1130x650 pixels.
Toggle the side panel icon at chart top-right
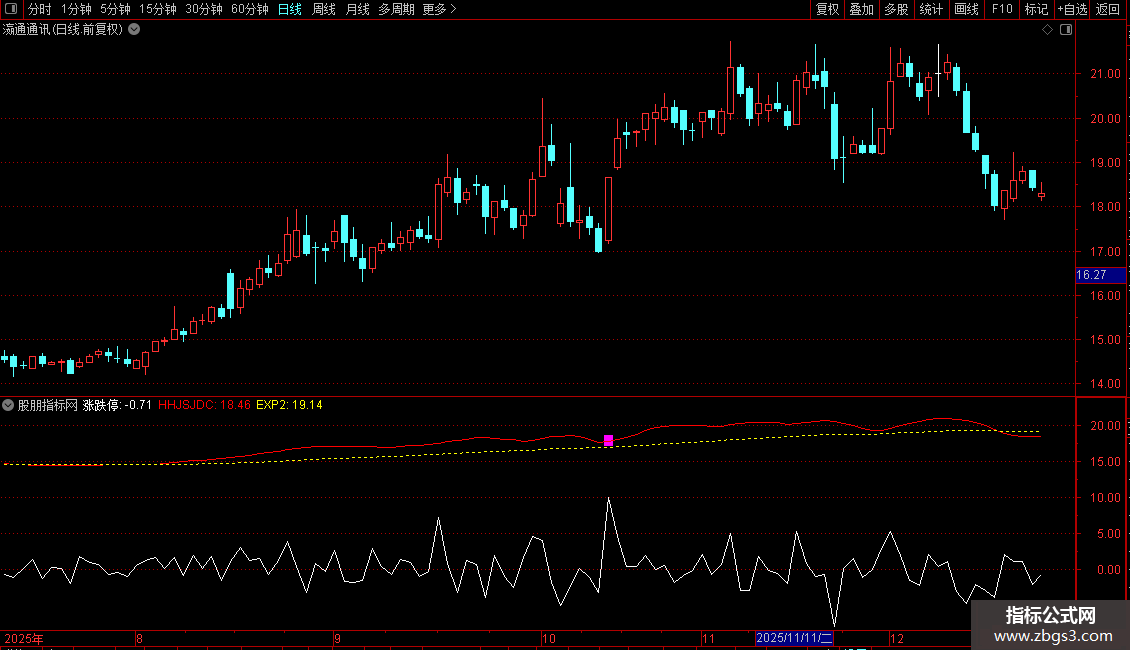click(1066, 30)
